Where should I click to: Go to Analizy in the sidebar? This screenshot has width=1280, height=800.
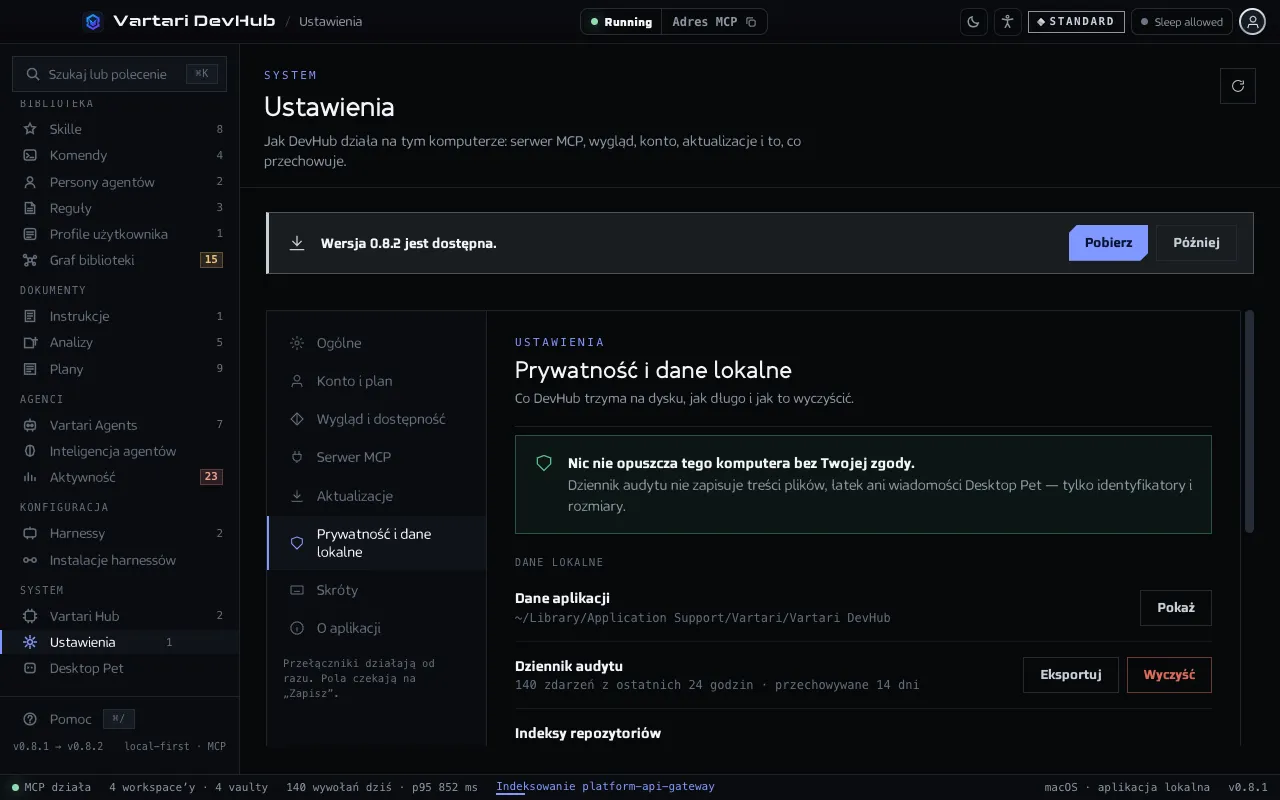click(120, 342)
